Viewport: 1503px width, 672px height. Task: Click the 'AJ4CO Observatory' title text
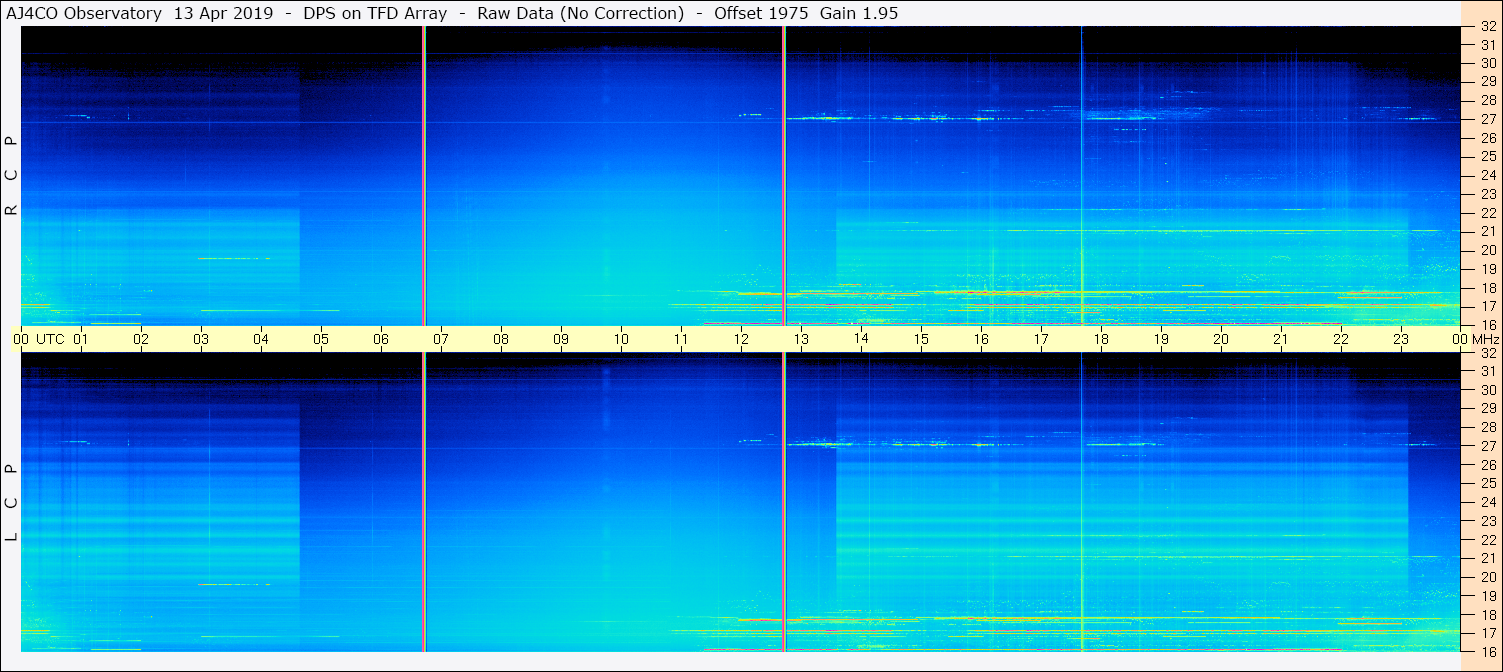84,13
